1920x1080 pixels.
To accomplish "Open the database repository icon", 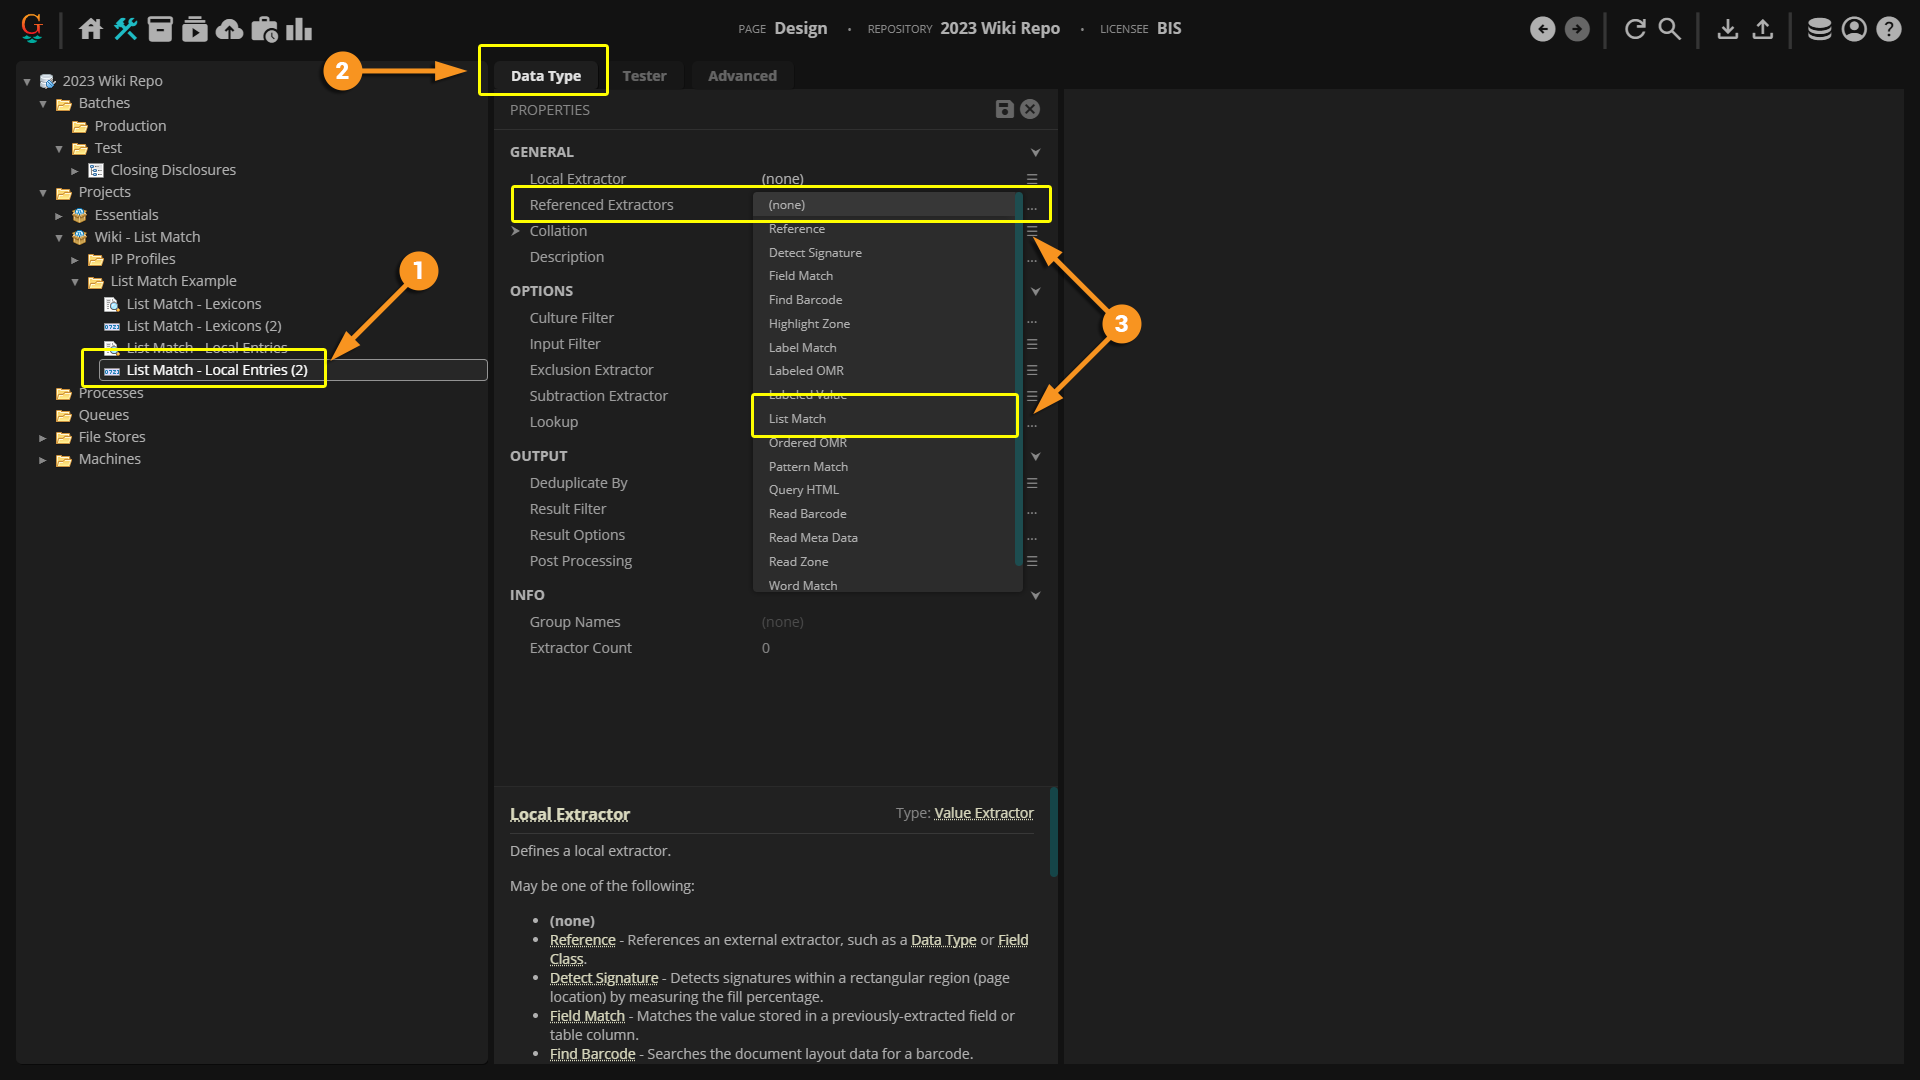I will tap(1819, 29).
